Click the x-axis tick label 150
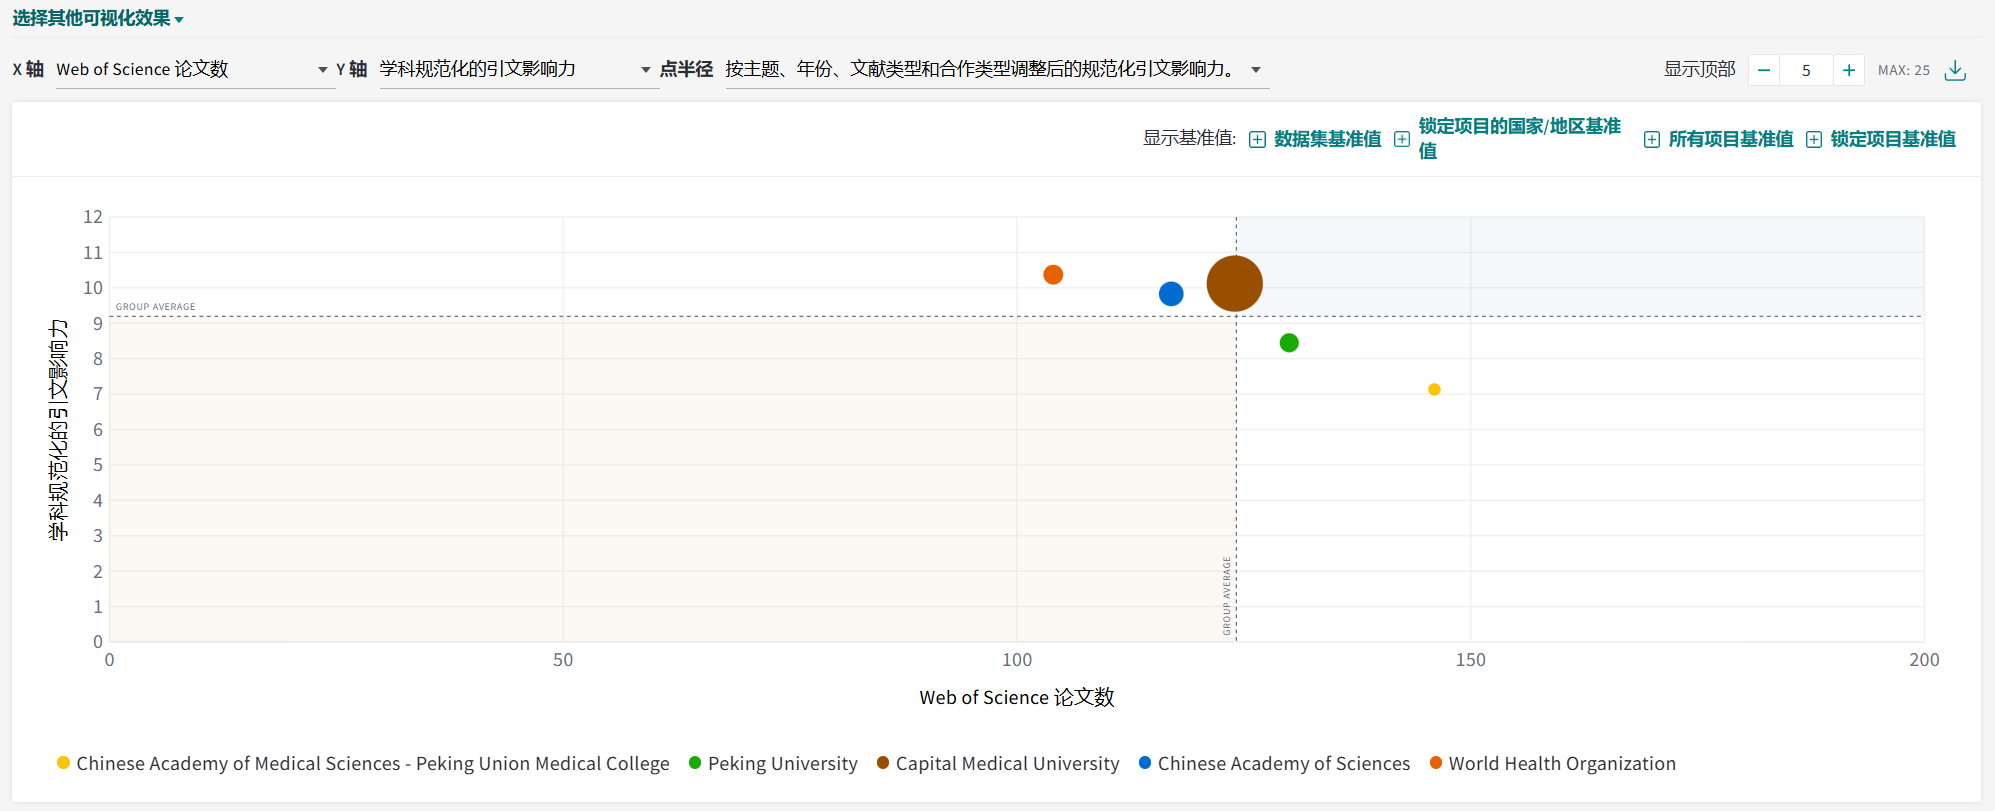 point(1471,660)
